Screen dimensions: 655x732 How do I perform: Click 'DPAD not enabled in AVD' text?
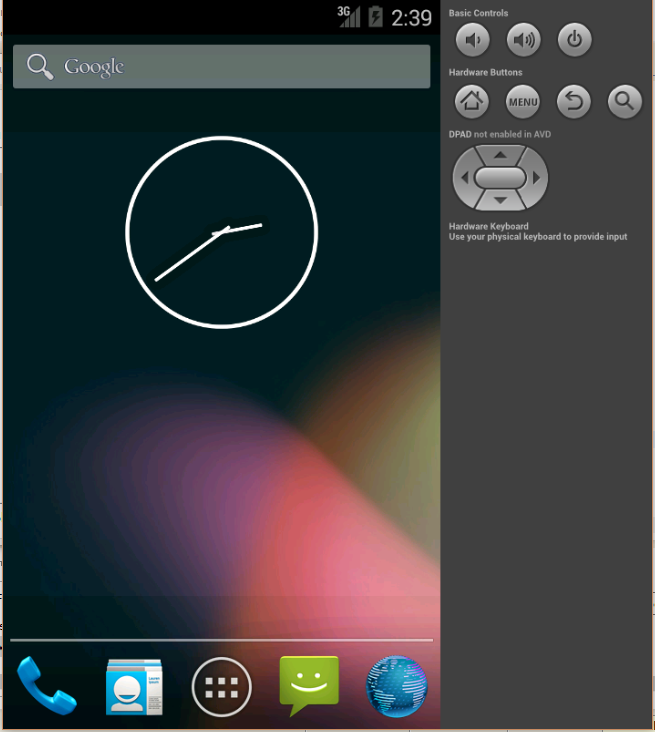pyautogui.click(x=500, y=134)
